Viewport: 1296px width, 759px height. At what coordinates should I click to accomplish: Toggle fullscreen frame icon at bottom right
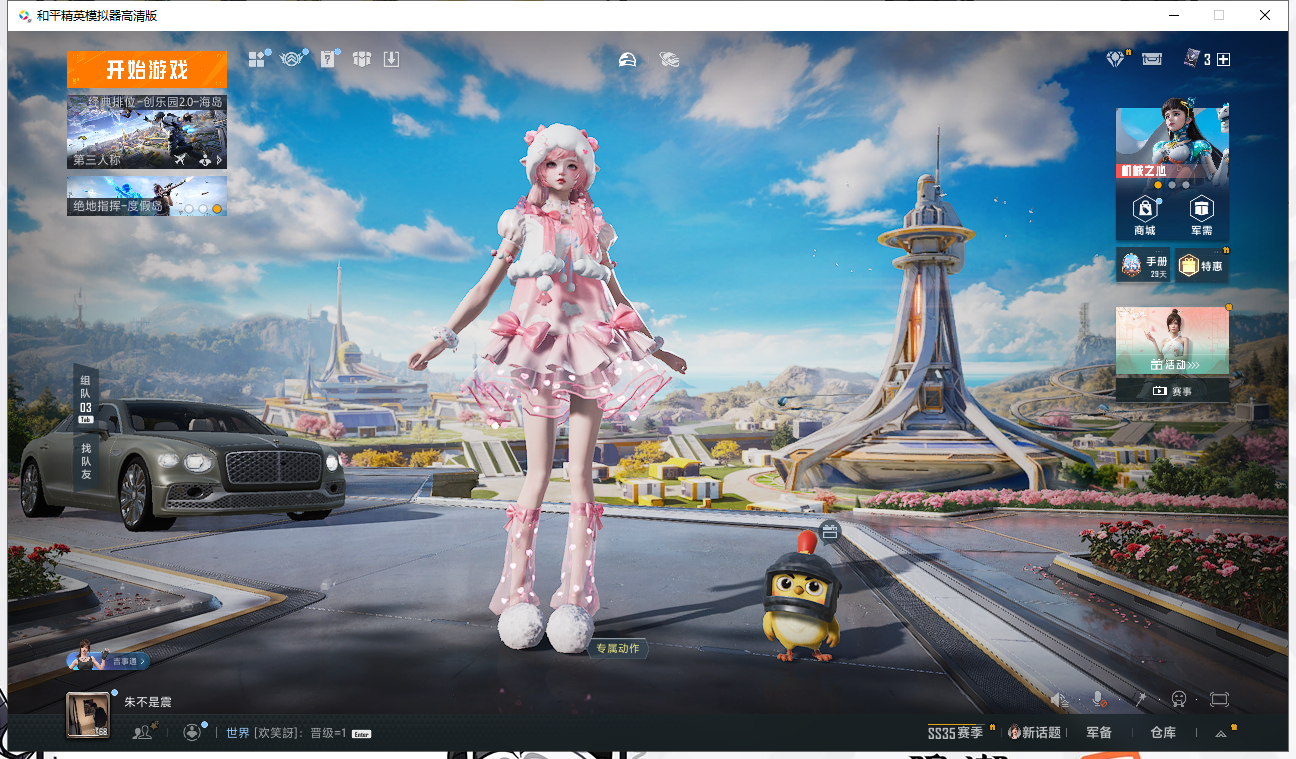[x=1218, y=699]
